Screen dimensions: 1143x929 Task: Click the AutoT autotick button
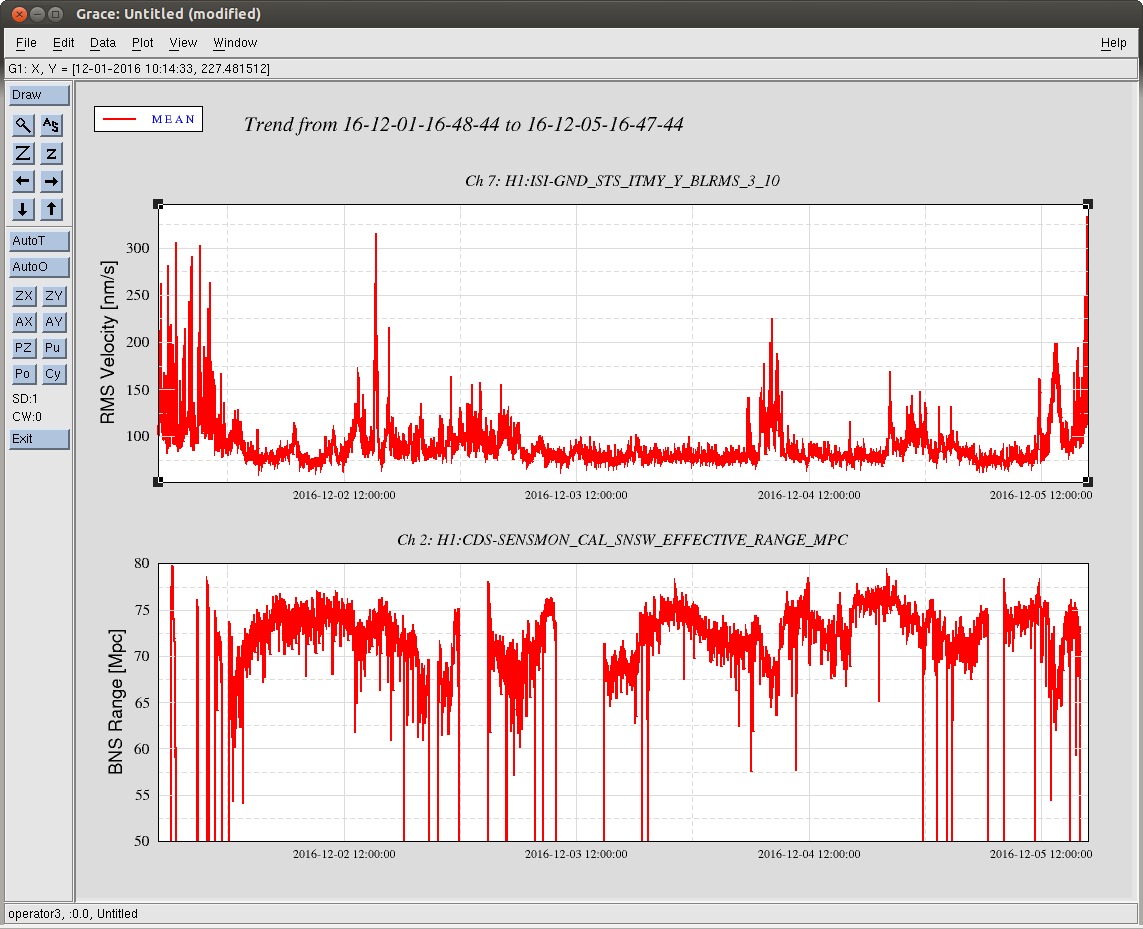point(39,241)
